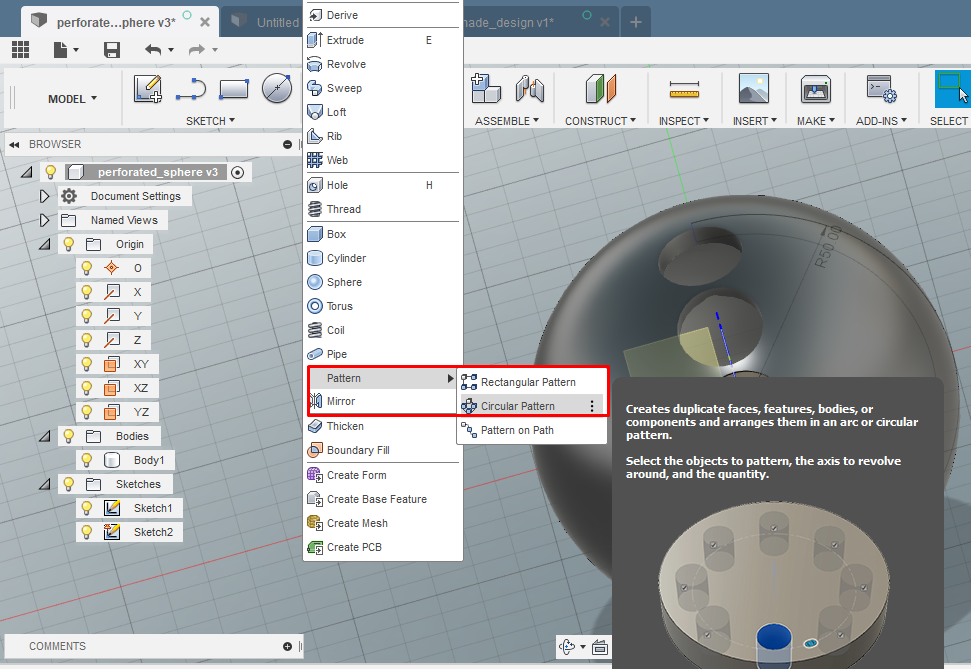Toggle Body1 visibility lightbulb
Image resolution: width=971 pixels, height=669 pixels.
pos(87,460)
